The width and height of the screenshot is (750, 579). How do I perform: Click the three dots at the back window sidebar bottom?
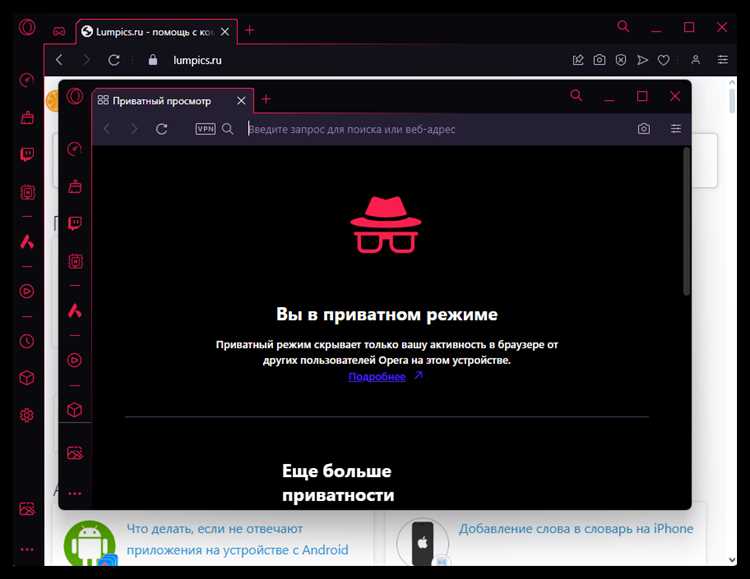pyautogui.click(x=27, y=549)
